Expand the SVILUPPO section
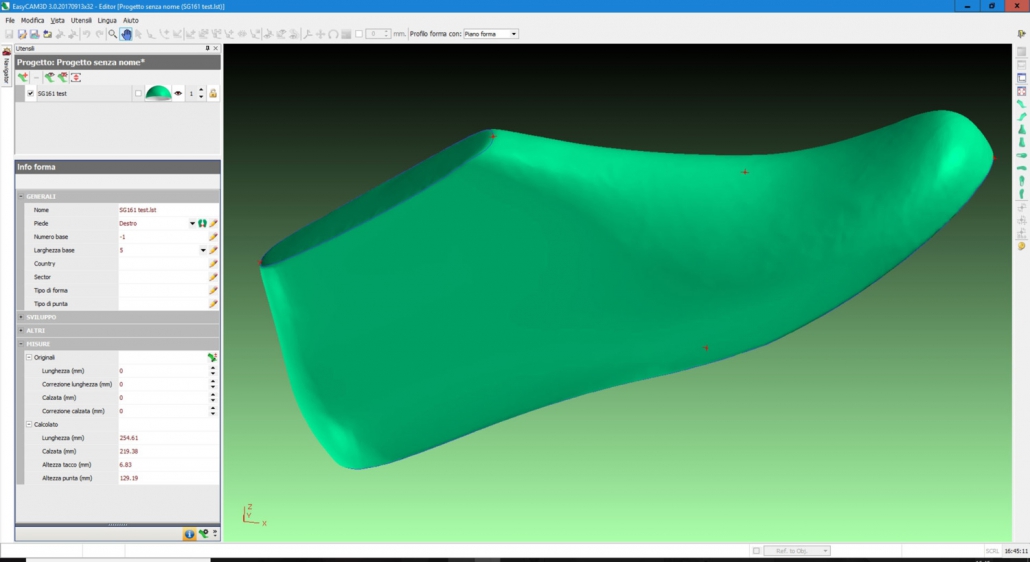This screenshot has width=1030, height=562. [21, 317]
